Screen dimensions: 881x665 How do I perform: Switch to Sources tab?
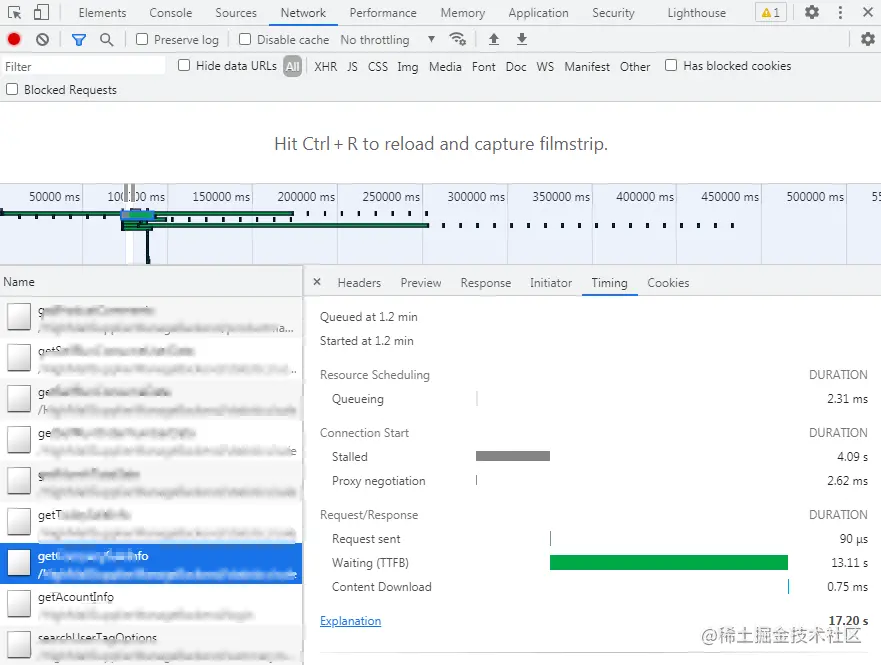click(x=236, y=12)
